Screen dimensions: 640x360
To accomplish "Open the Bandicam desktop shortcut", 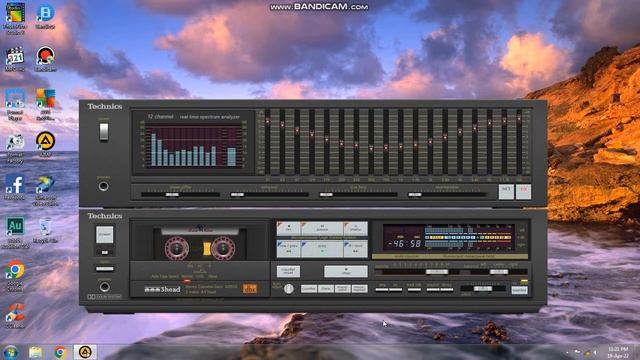I will pos(45,59).
